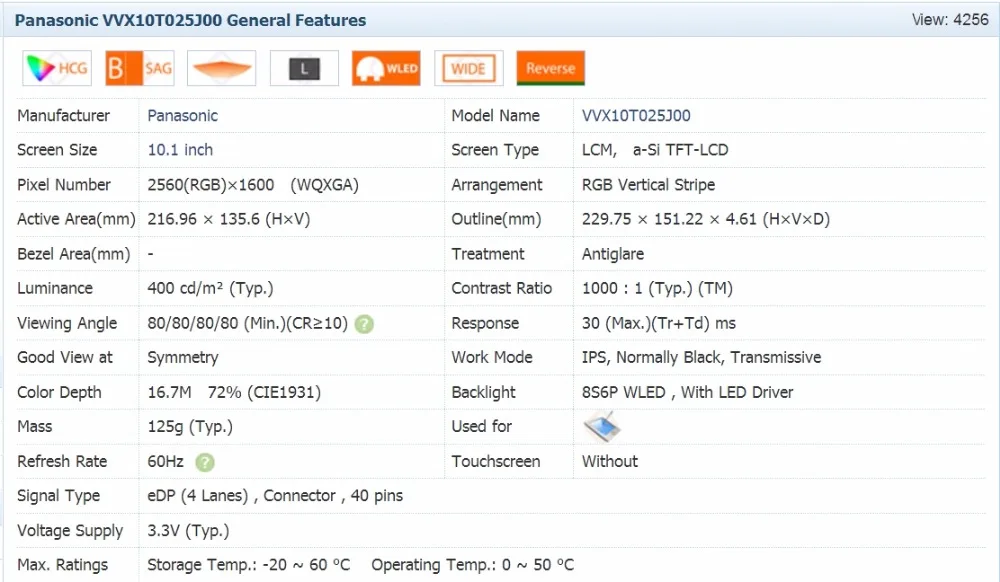Click the 'Antiglare' treatment value
Image resolution: width=1000 pixels, height=582 pixels.
click(612, 254)
